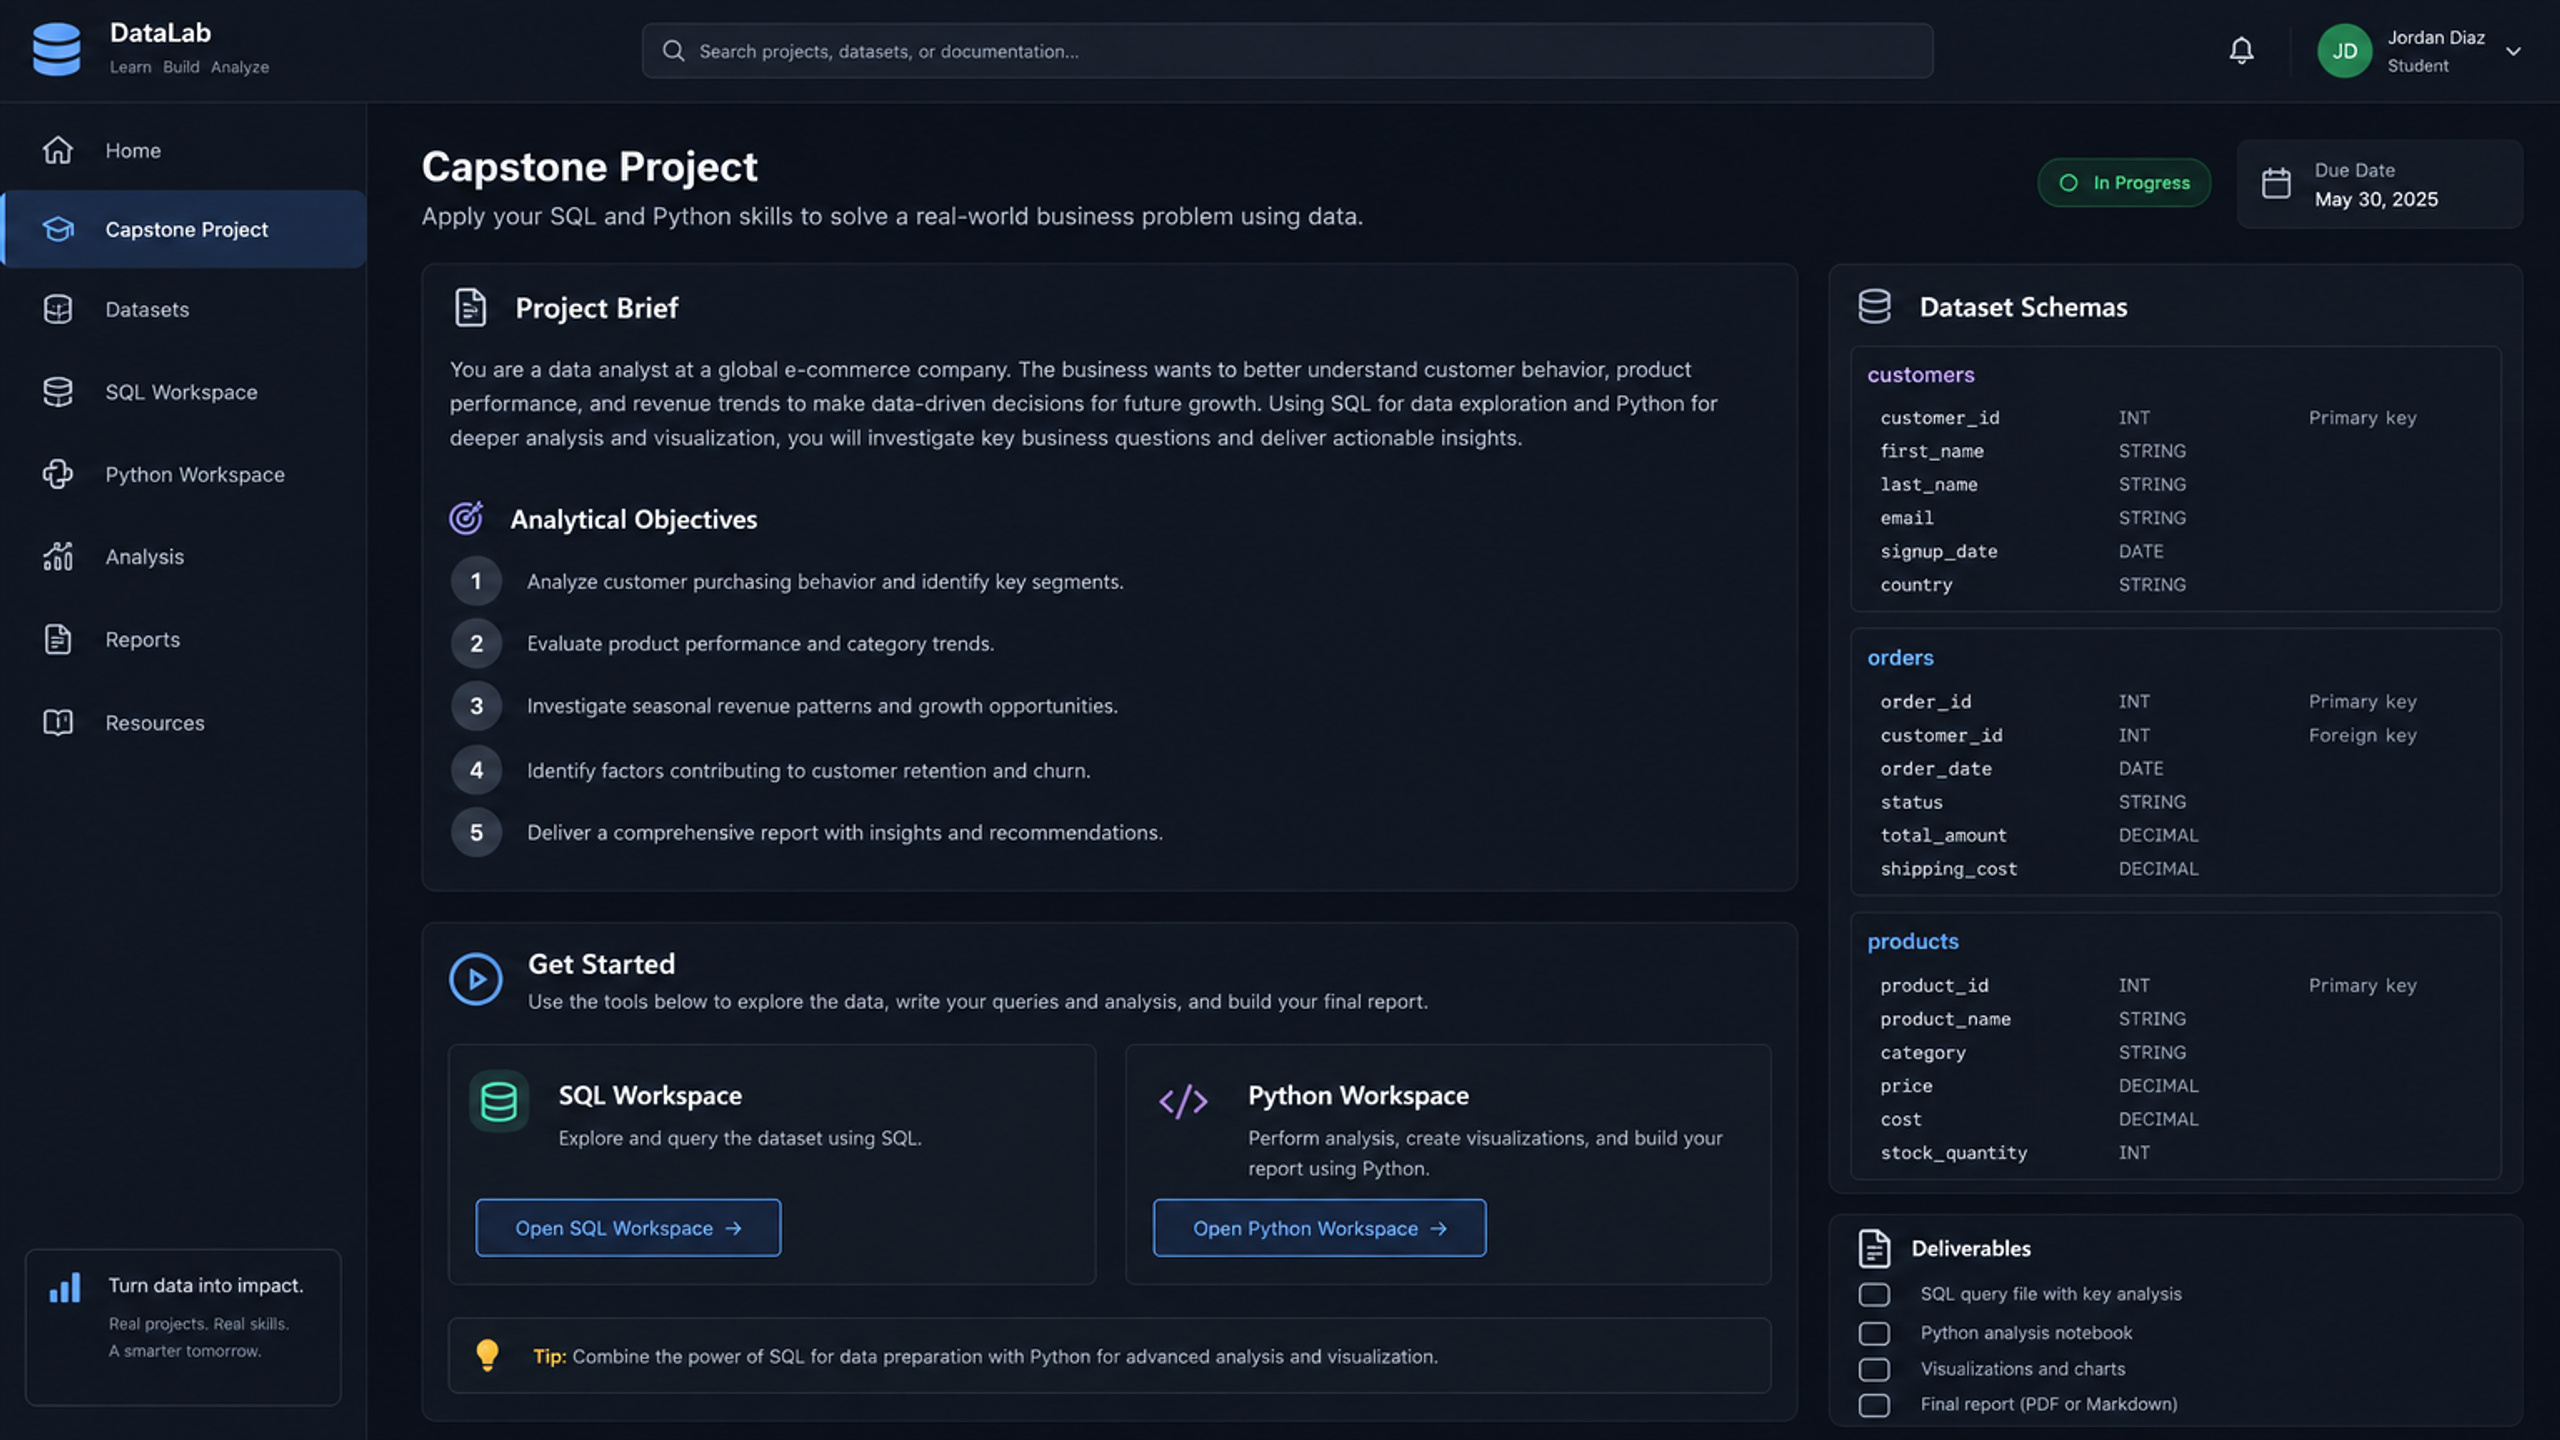Click the Deliverables document icon

[x=1874, y=1249]
